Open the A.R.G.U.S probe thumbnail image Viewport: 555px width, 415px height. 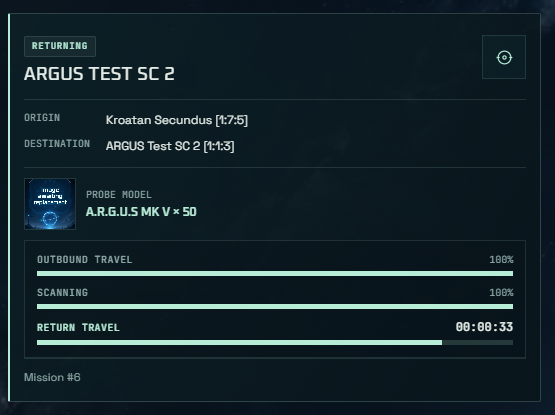point(50,204)
